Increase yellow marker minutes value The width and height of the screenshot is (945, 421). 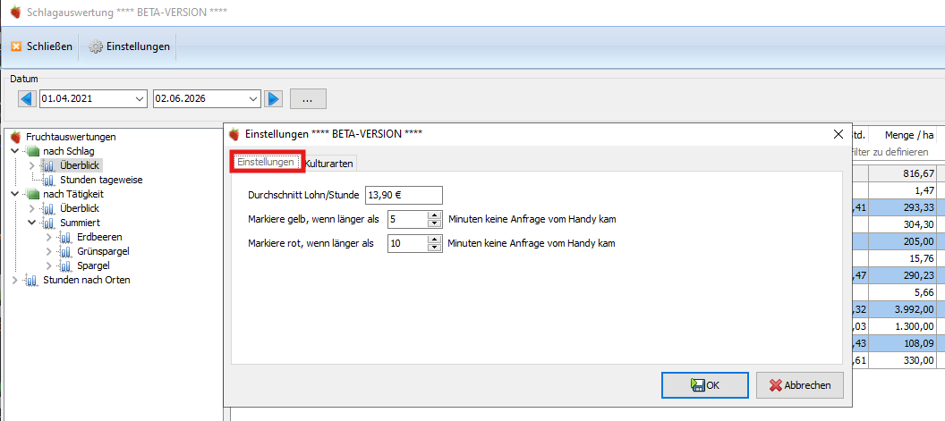[434, 215]
